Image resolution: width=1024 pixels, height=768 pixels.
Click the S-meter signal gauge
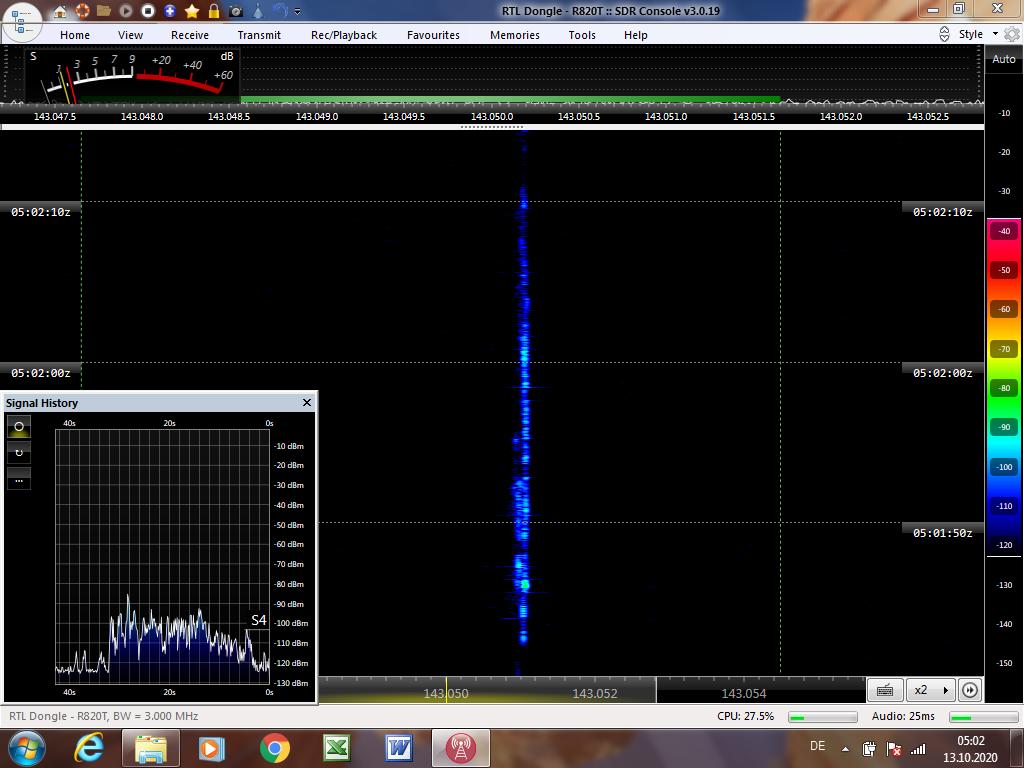tap(133, 74)
